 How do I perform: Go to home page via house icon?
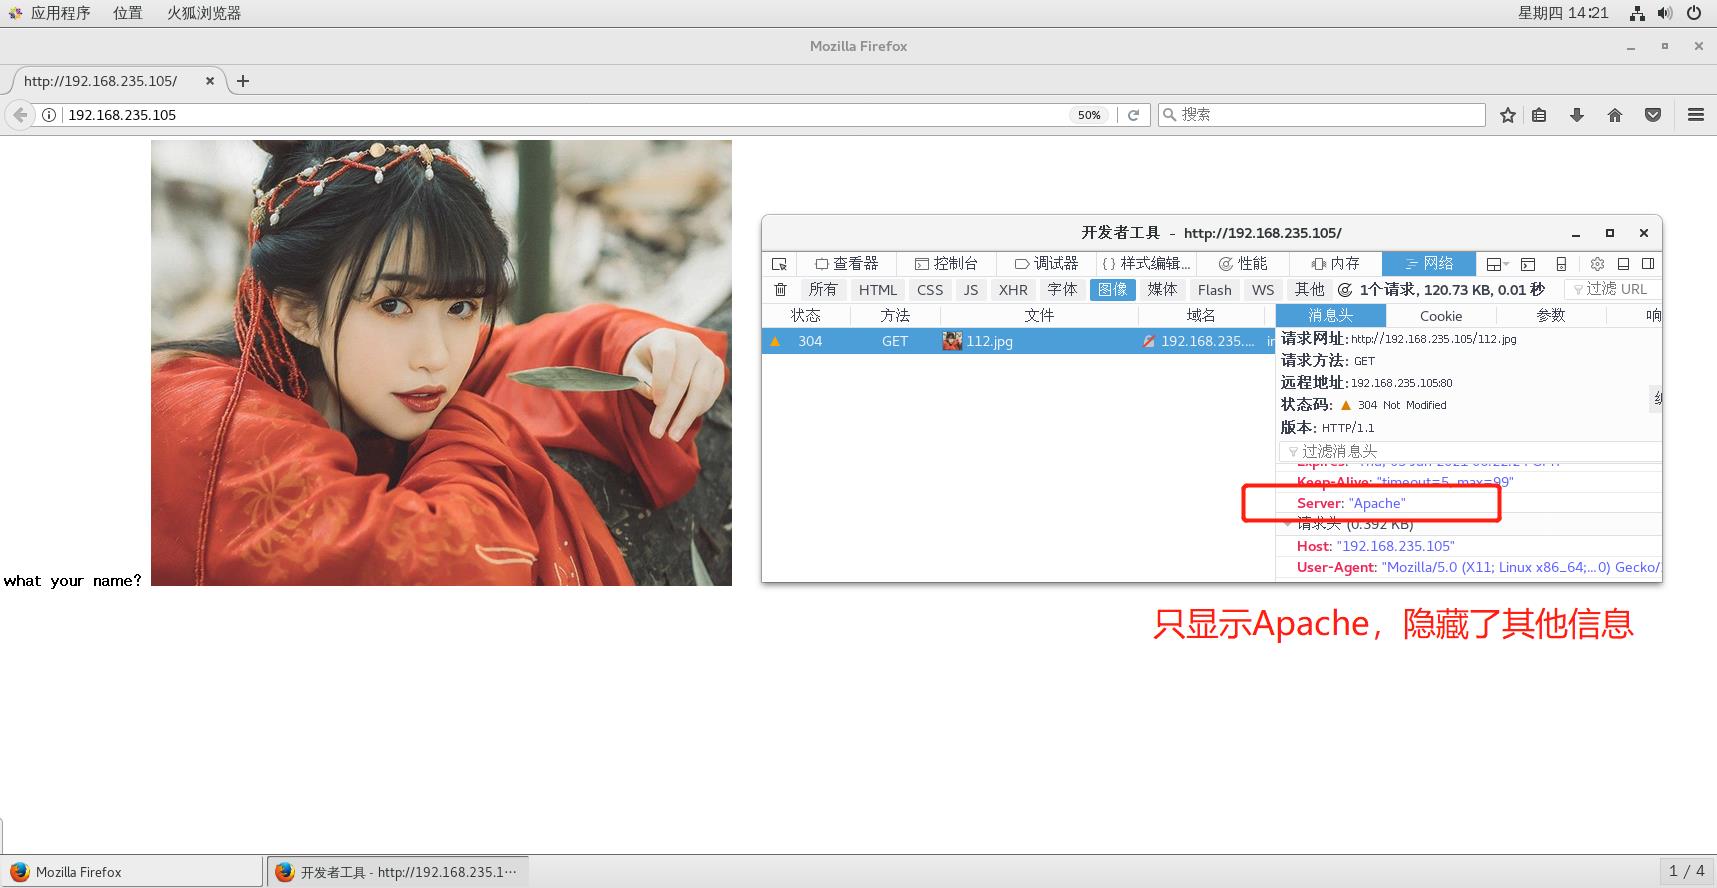pyautogui.click(x=1615, y=115)
